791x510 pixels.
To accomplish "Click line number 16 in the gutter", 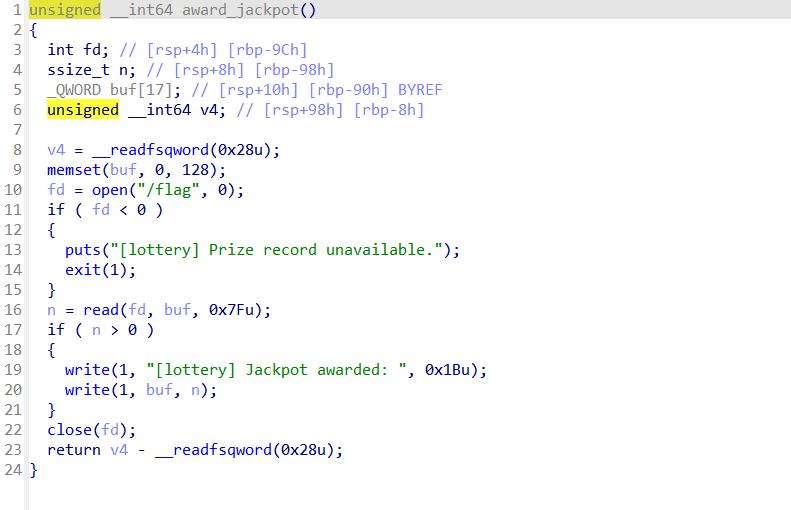I will click(x=13, y=310).
